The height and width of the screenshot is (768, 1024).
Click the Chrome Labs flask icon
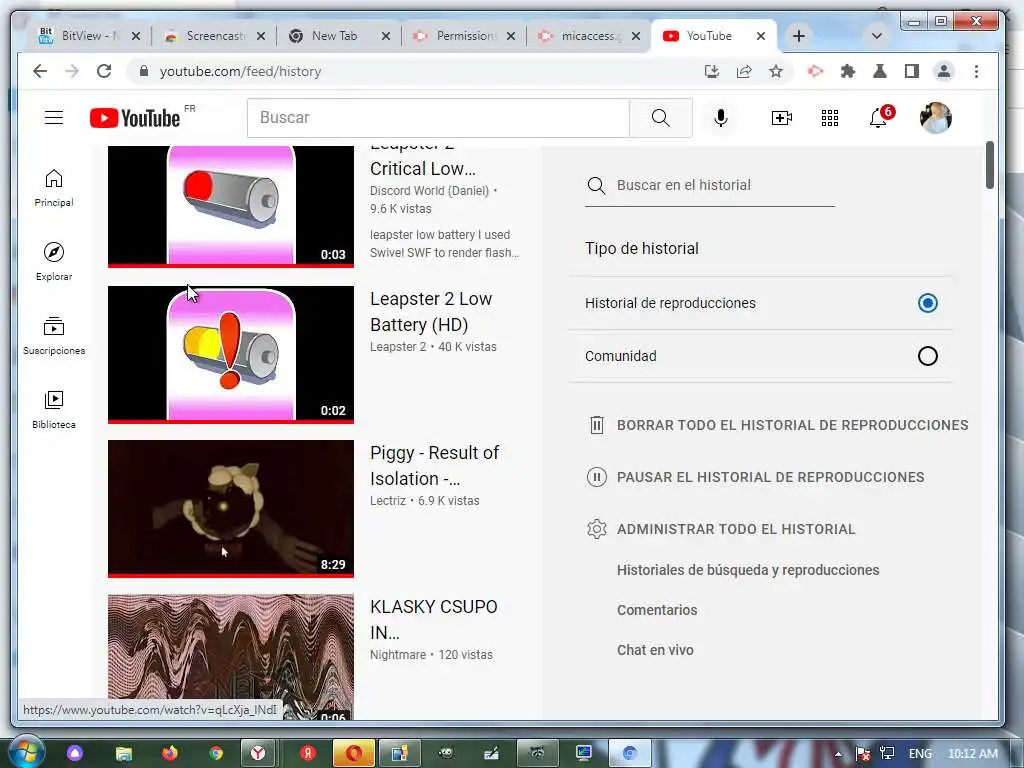click(880, 71)
